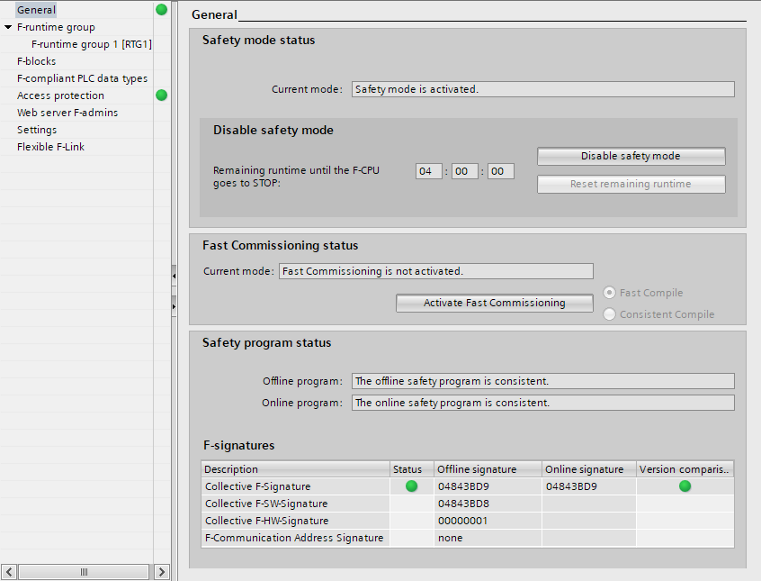Go to Web server F-admins

click(67, 113)
